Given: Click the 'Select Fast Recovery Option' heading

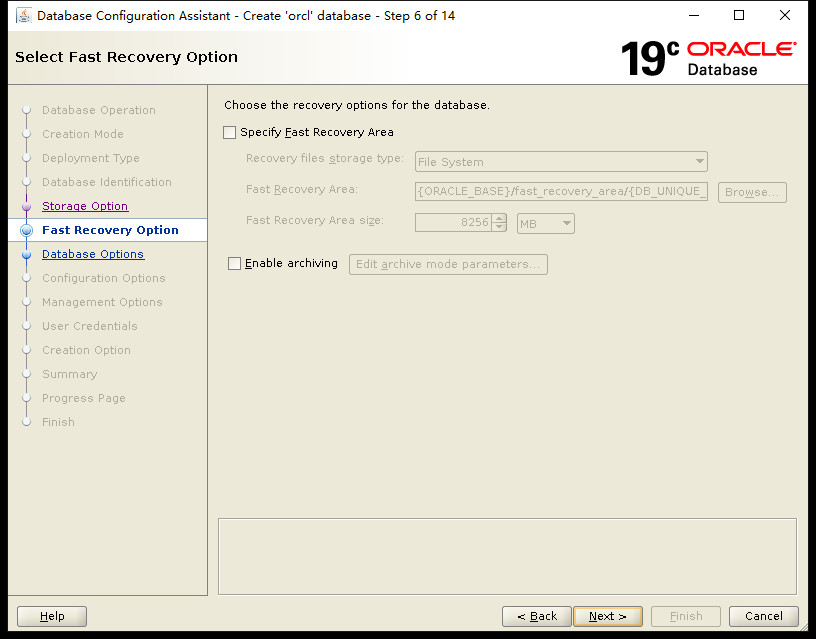Looking at the screenshot, I should [x=126, y=57].
